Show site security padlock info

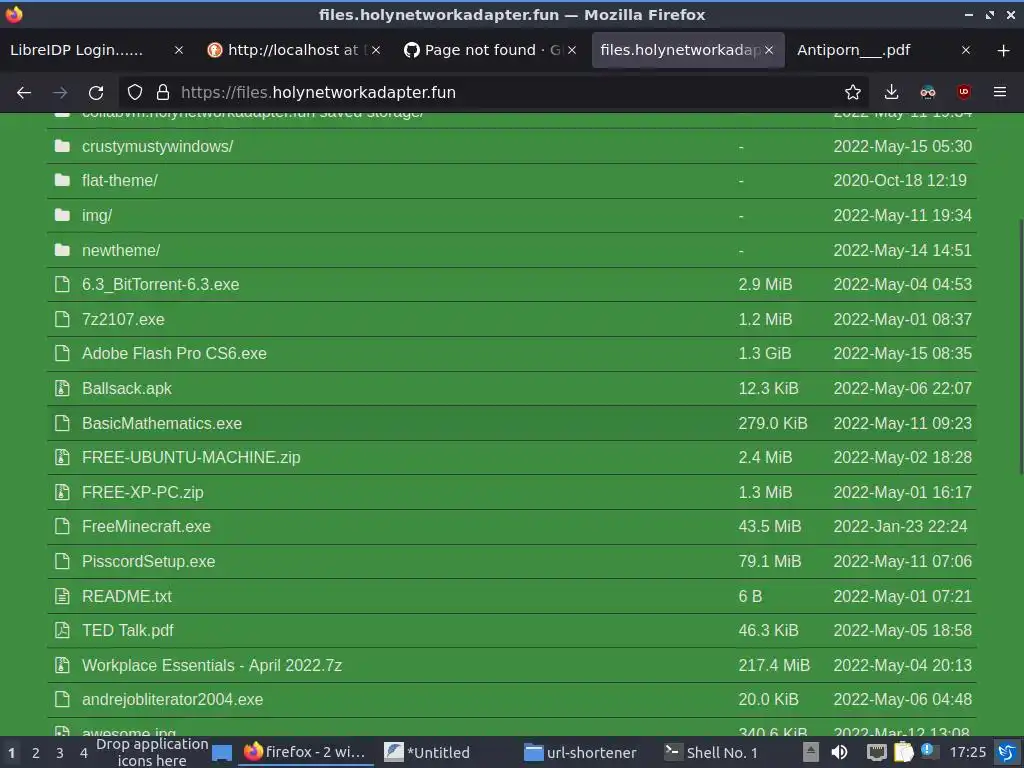pos(163,93)
